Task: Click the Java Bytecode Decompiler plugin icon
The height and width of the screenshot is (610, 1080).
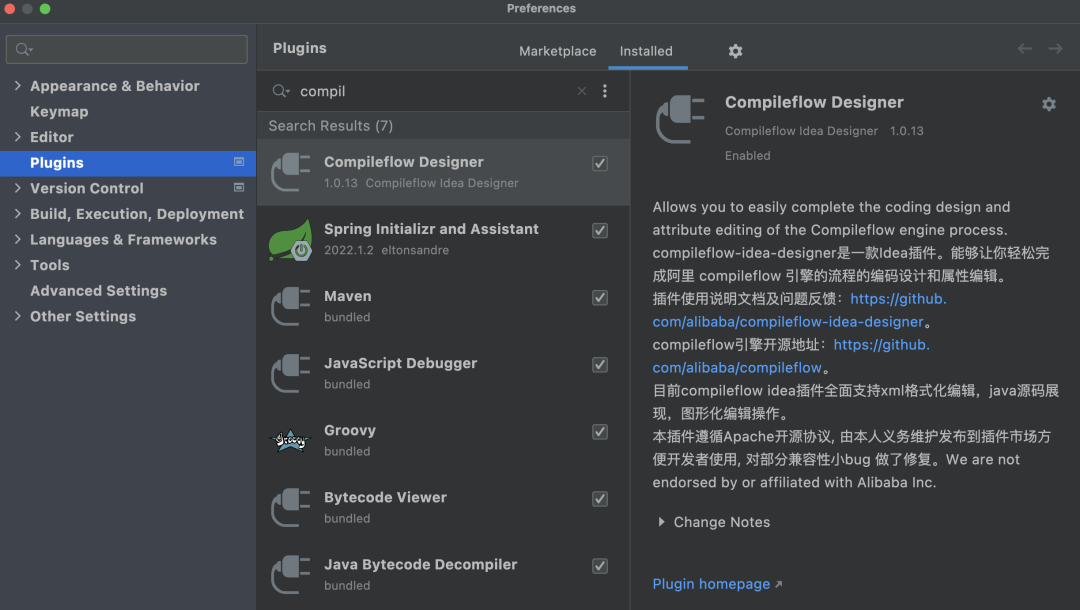Action: pyautogui.click(x=291, y=574)
